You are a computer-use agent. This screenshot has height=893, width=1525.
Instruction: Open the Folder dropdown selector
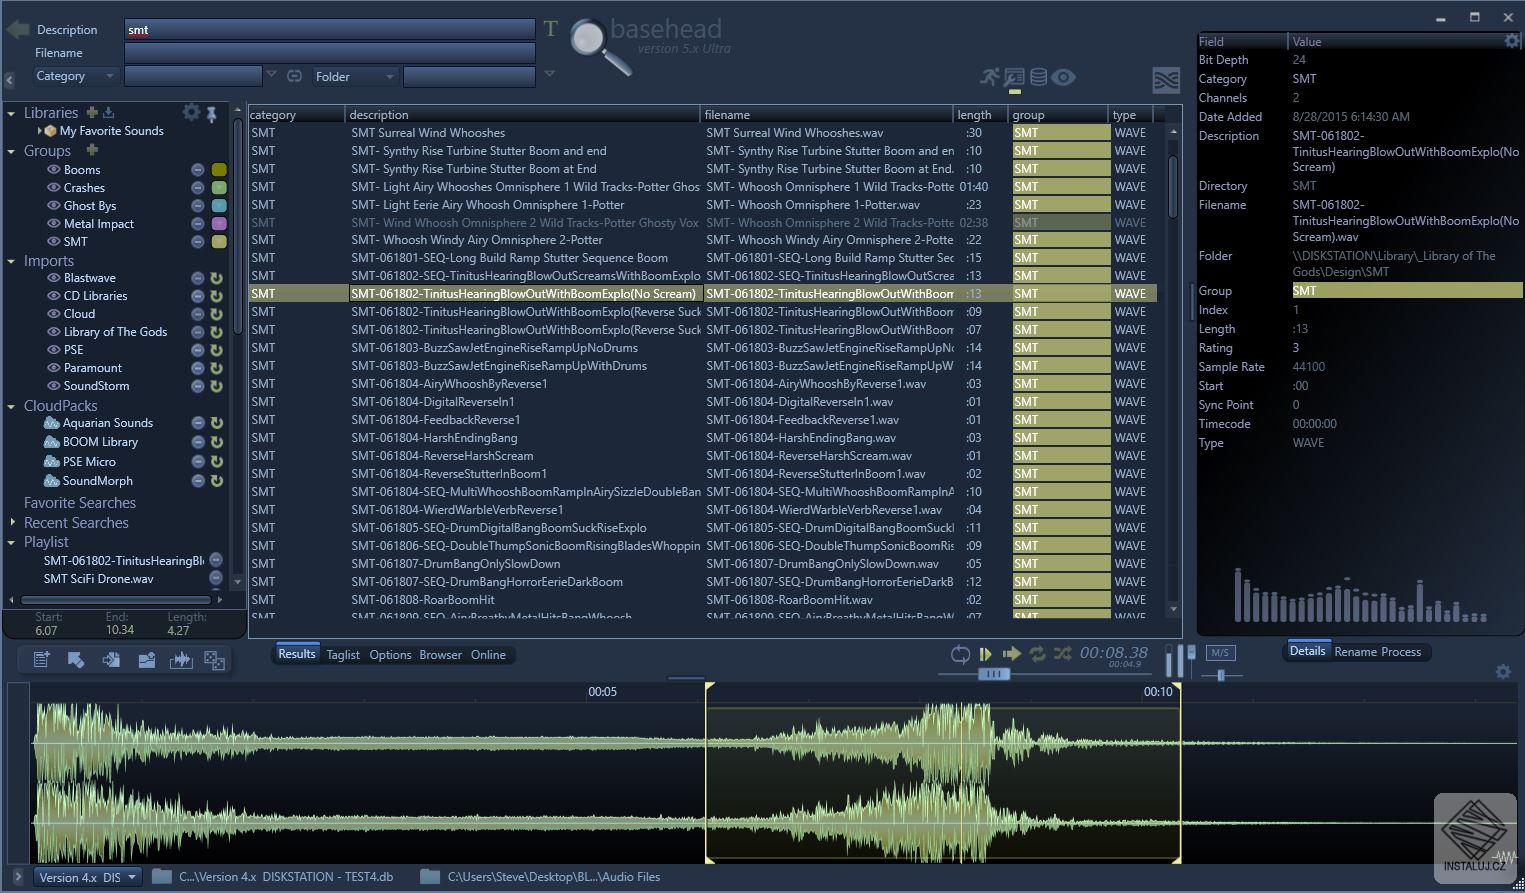pos(355,76)
